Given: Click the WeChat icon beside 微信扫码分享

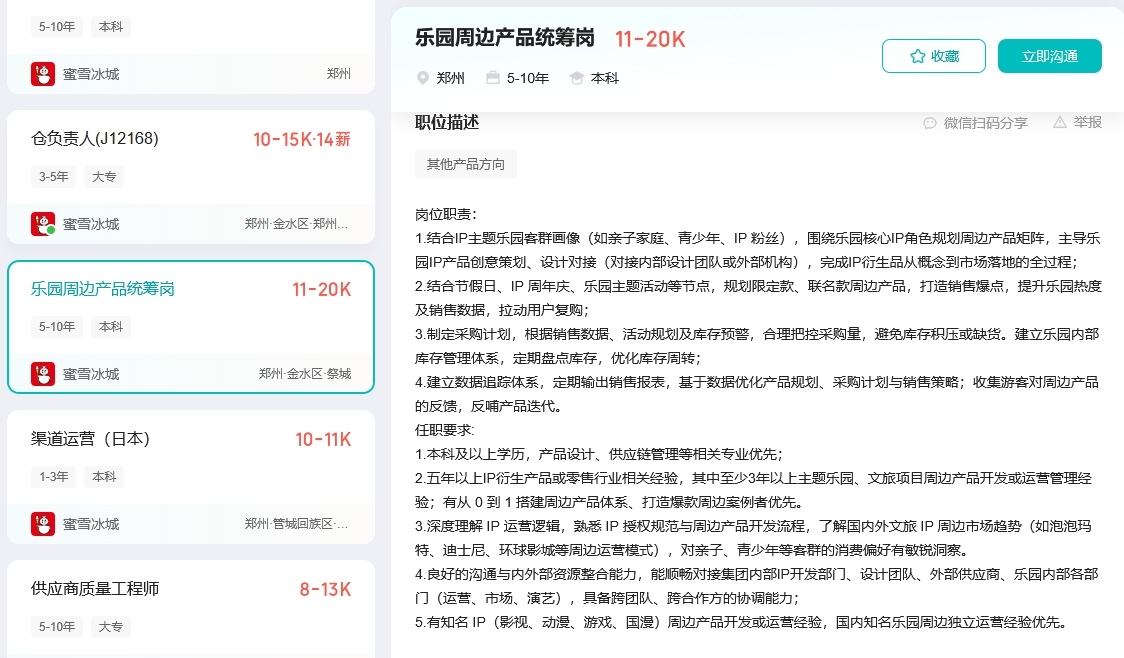Looking at the screenshot, I should 930,123.
